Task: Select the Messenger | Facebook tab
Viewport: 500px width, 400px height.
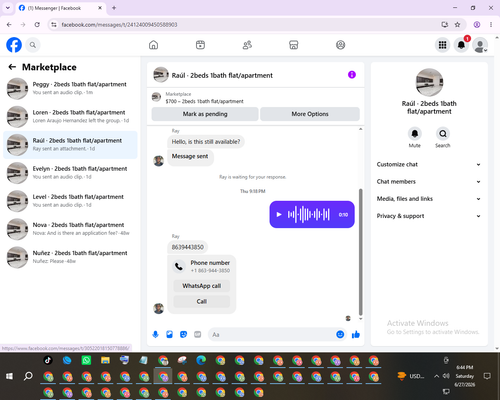Action: point(60,8)
